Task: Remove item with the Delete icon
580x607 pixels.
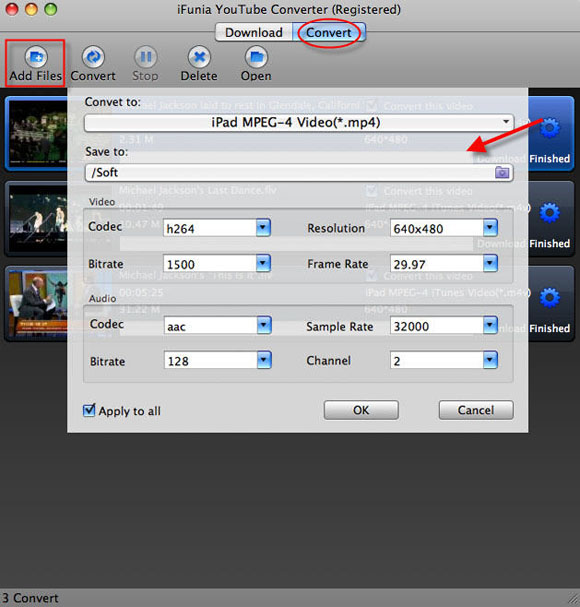Action: (199, 57)
